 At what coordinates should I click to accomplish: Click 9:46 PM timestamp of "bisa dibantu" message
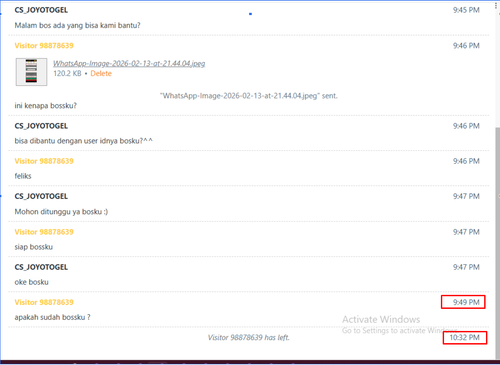[x=466, y=126]
